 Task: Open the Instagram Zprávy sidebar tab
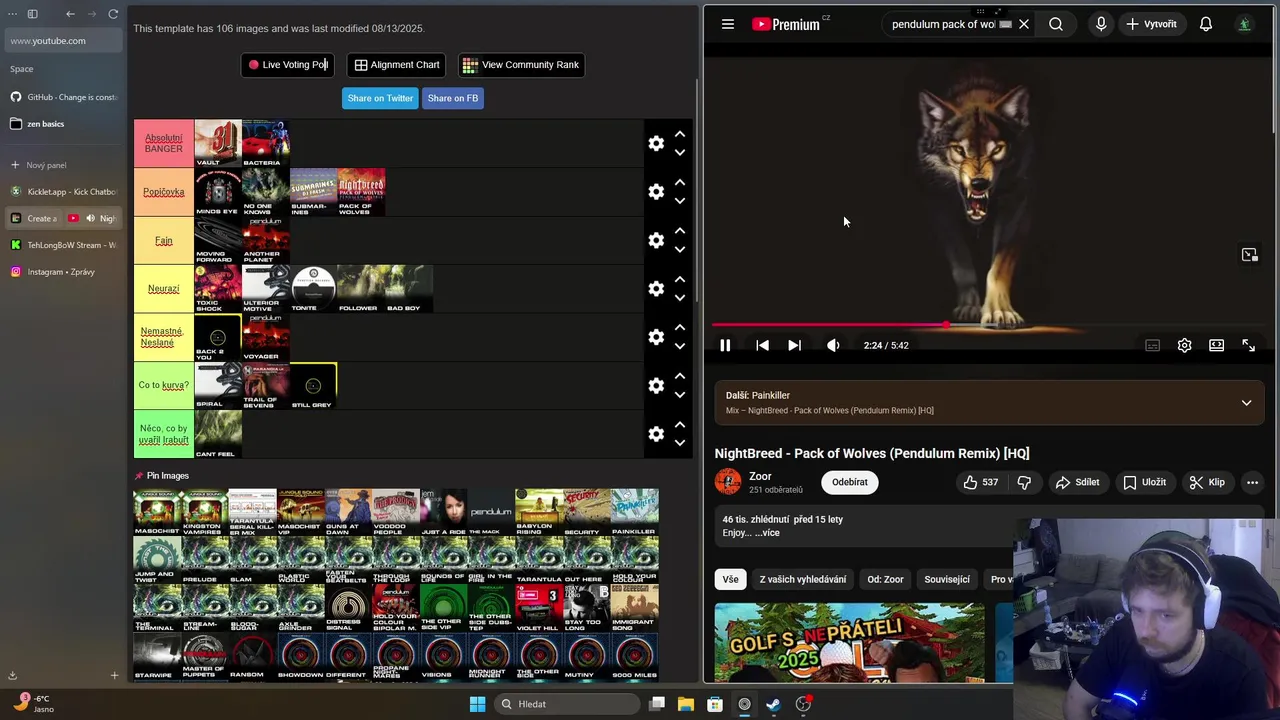click(x=64, y=272)
